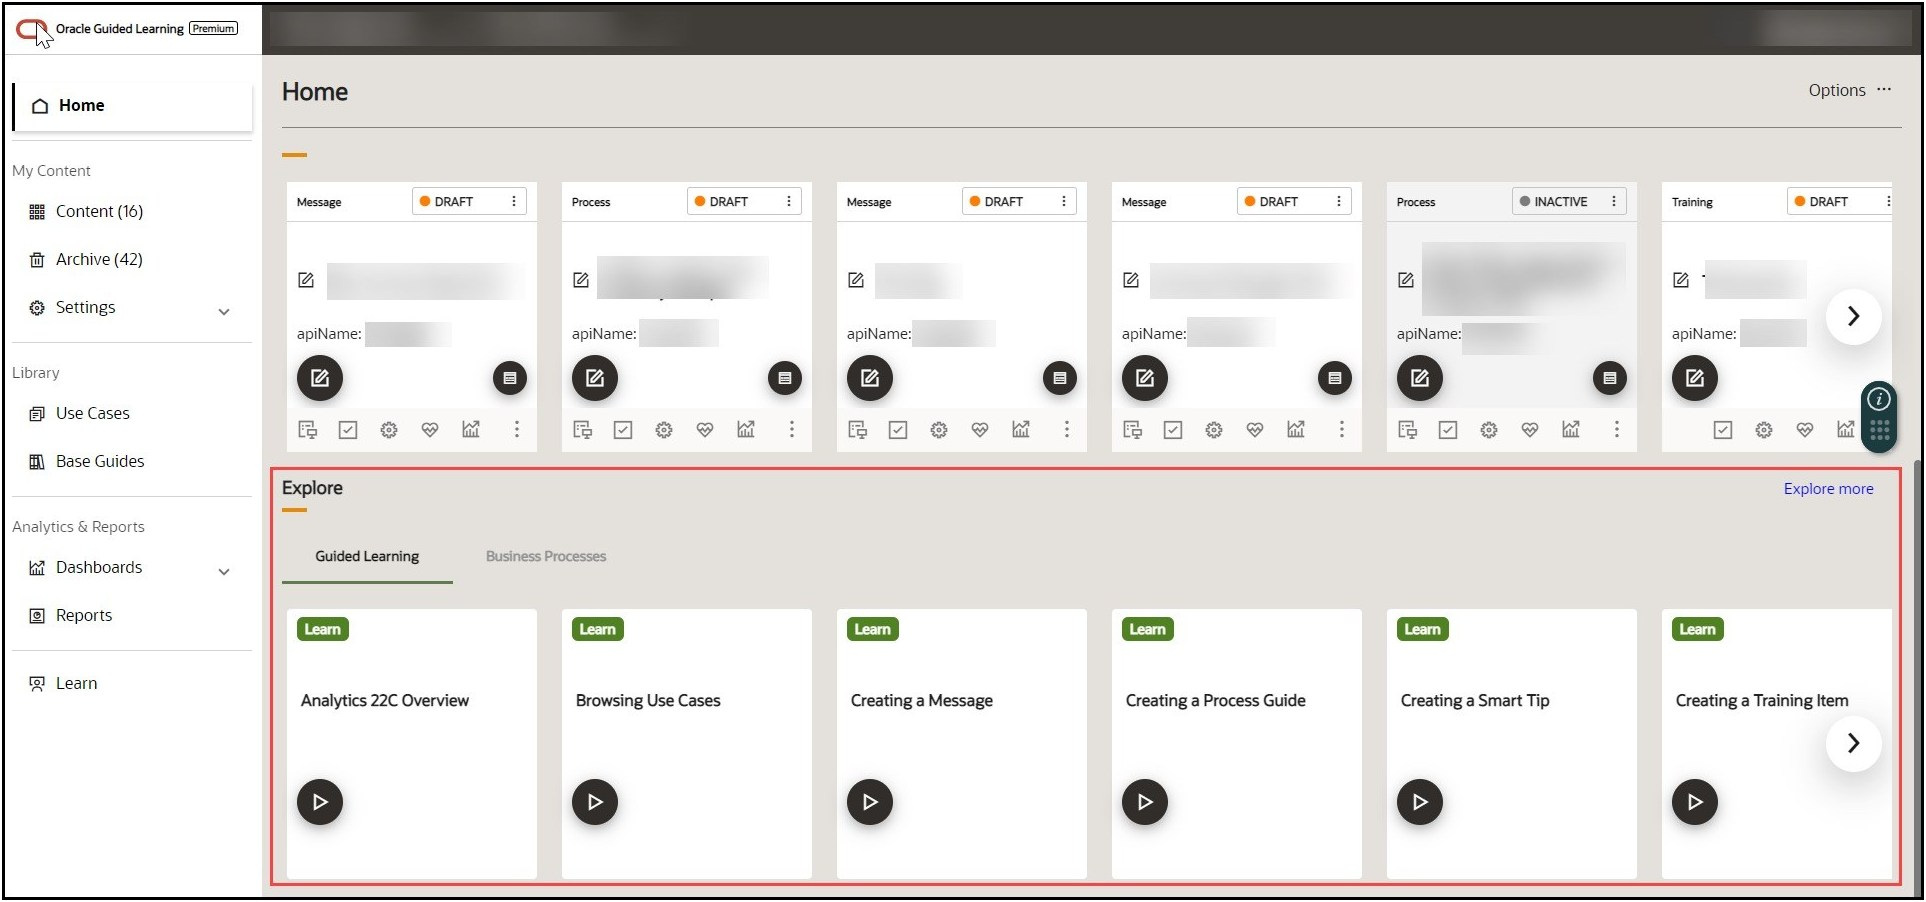Show next cards in Explore carousel

pos(1854,743)
